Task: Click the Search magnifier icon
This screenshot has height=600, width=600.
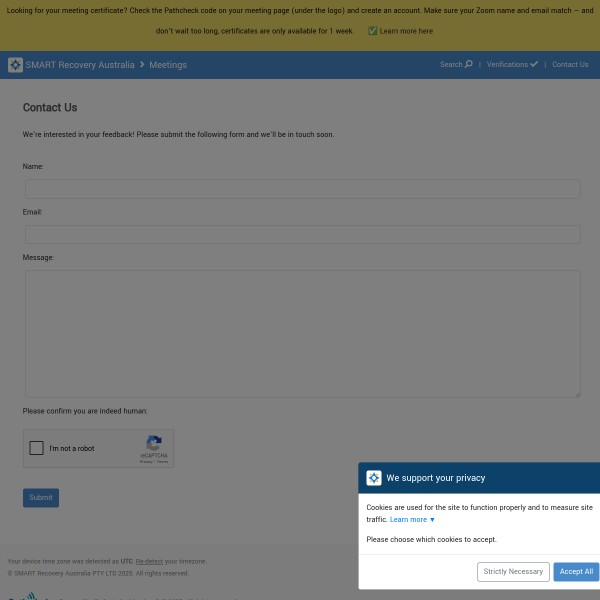Action: [468, 64]
